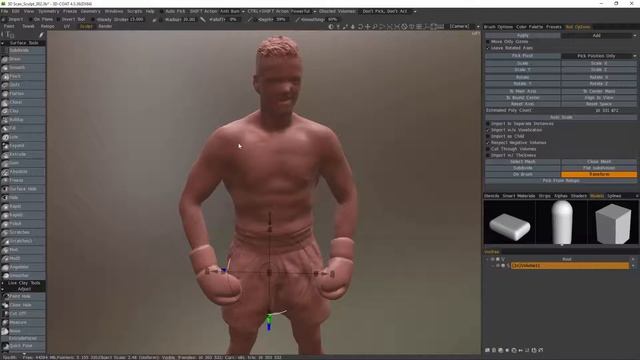Open the Add mode dropdown
The width and height of the screenshot is (640, 360).
[x=599, y=36]
